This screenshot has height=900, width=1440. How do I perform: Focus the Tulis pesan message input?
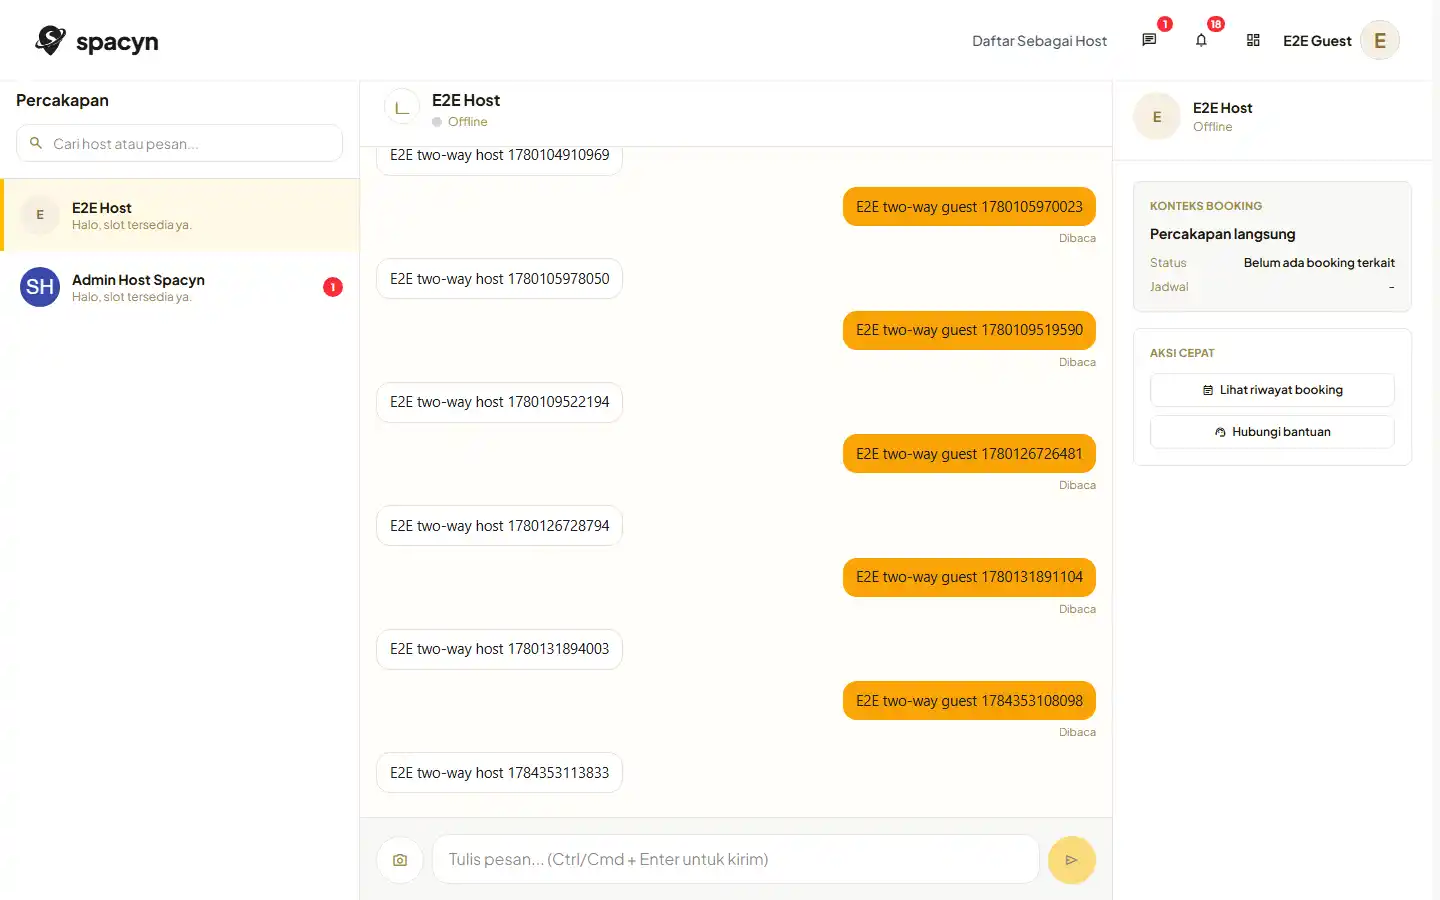735,860
